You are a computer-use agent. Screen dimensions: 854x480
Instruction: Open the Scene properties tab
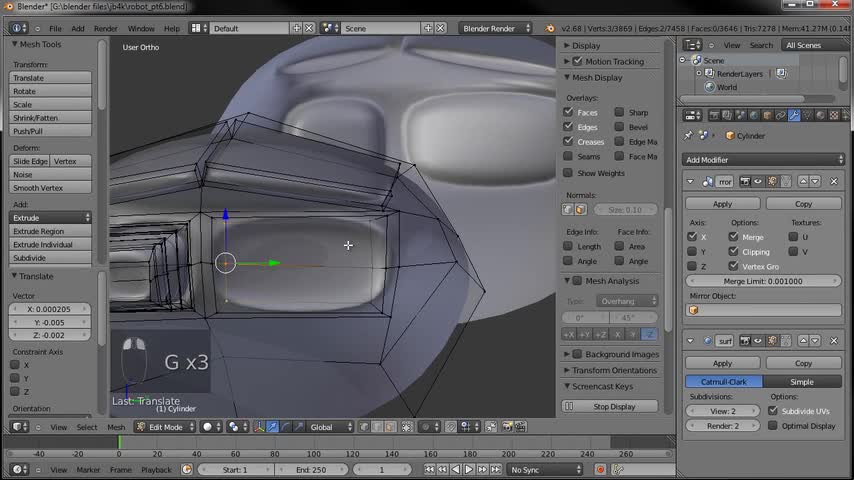[x=740, y=116]
